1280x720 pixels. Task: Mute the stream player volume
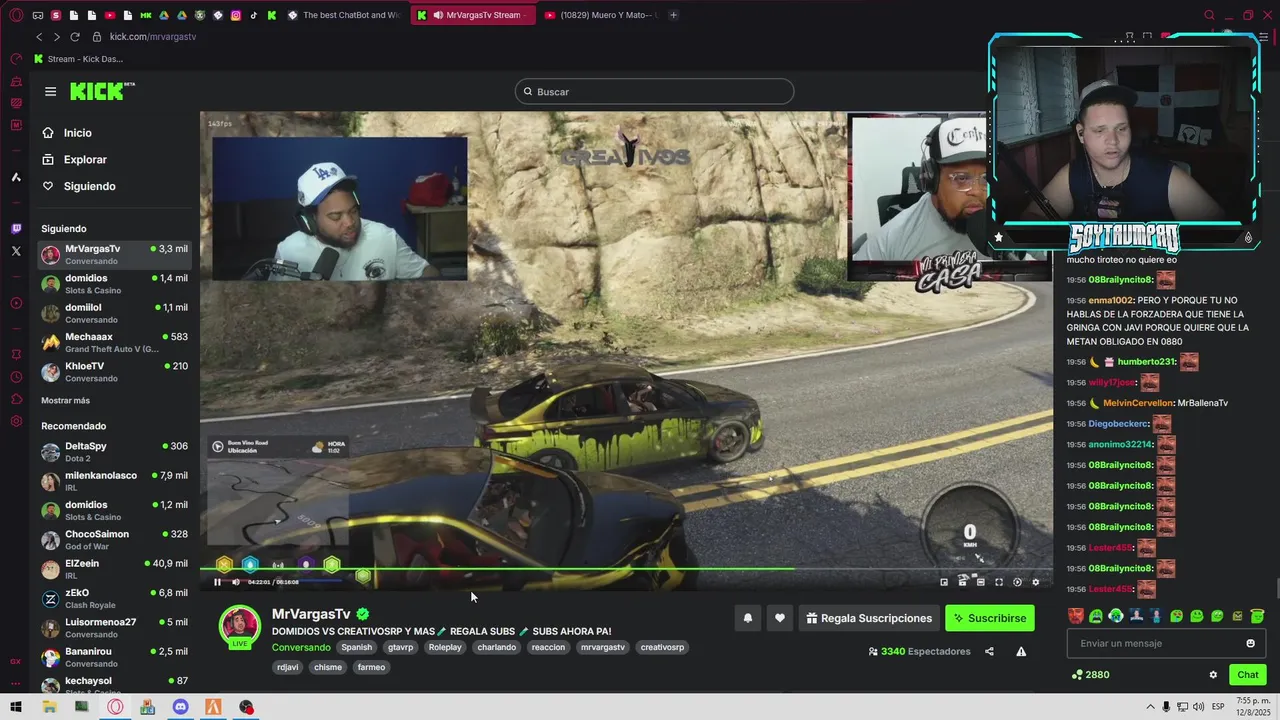click(x=236, y=582)
